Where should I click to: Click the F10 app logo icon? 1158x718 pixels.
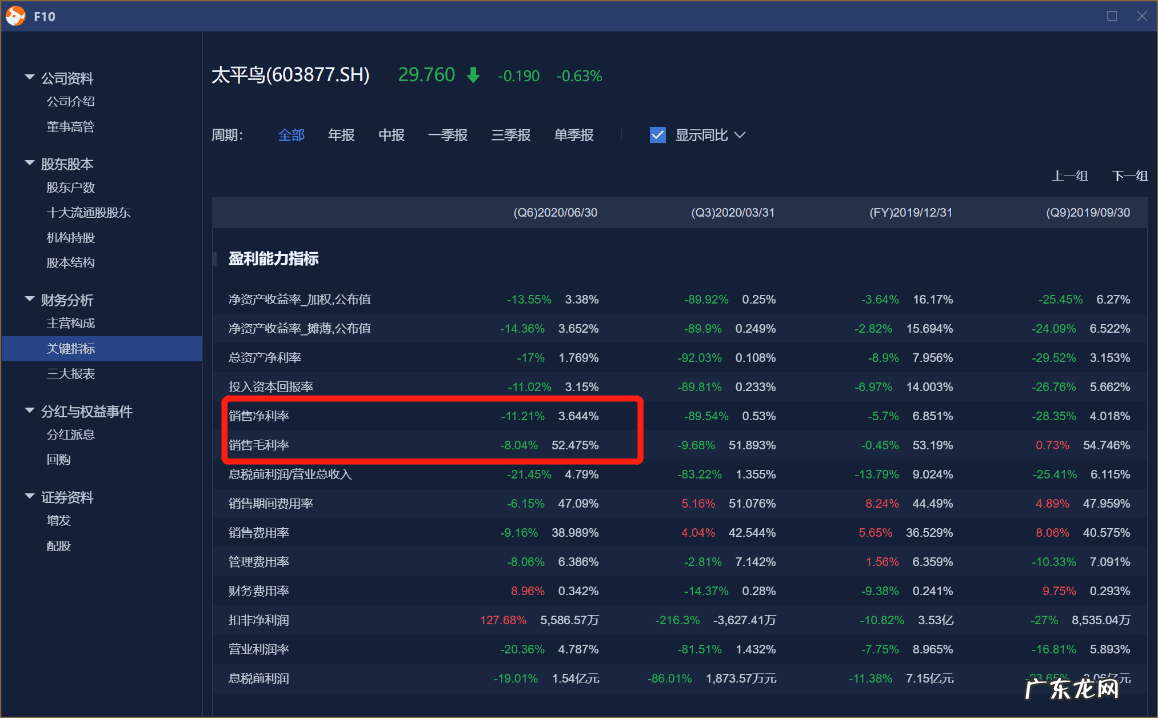15,16
